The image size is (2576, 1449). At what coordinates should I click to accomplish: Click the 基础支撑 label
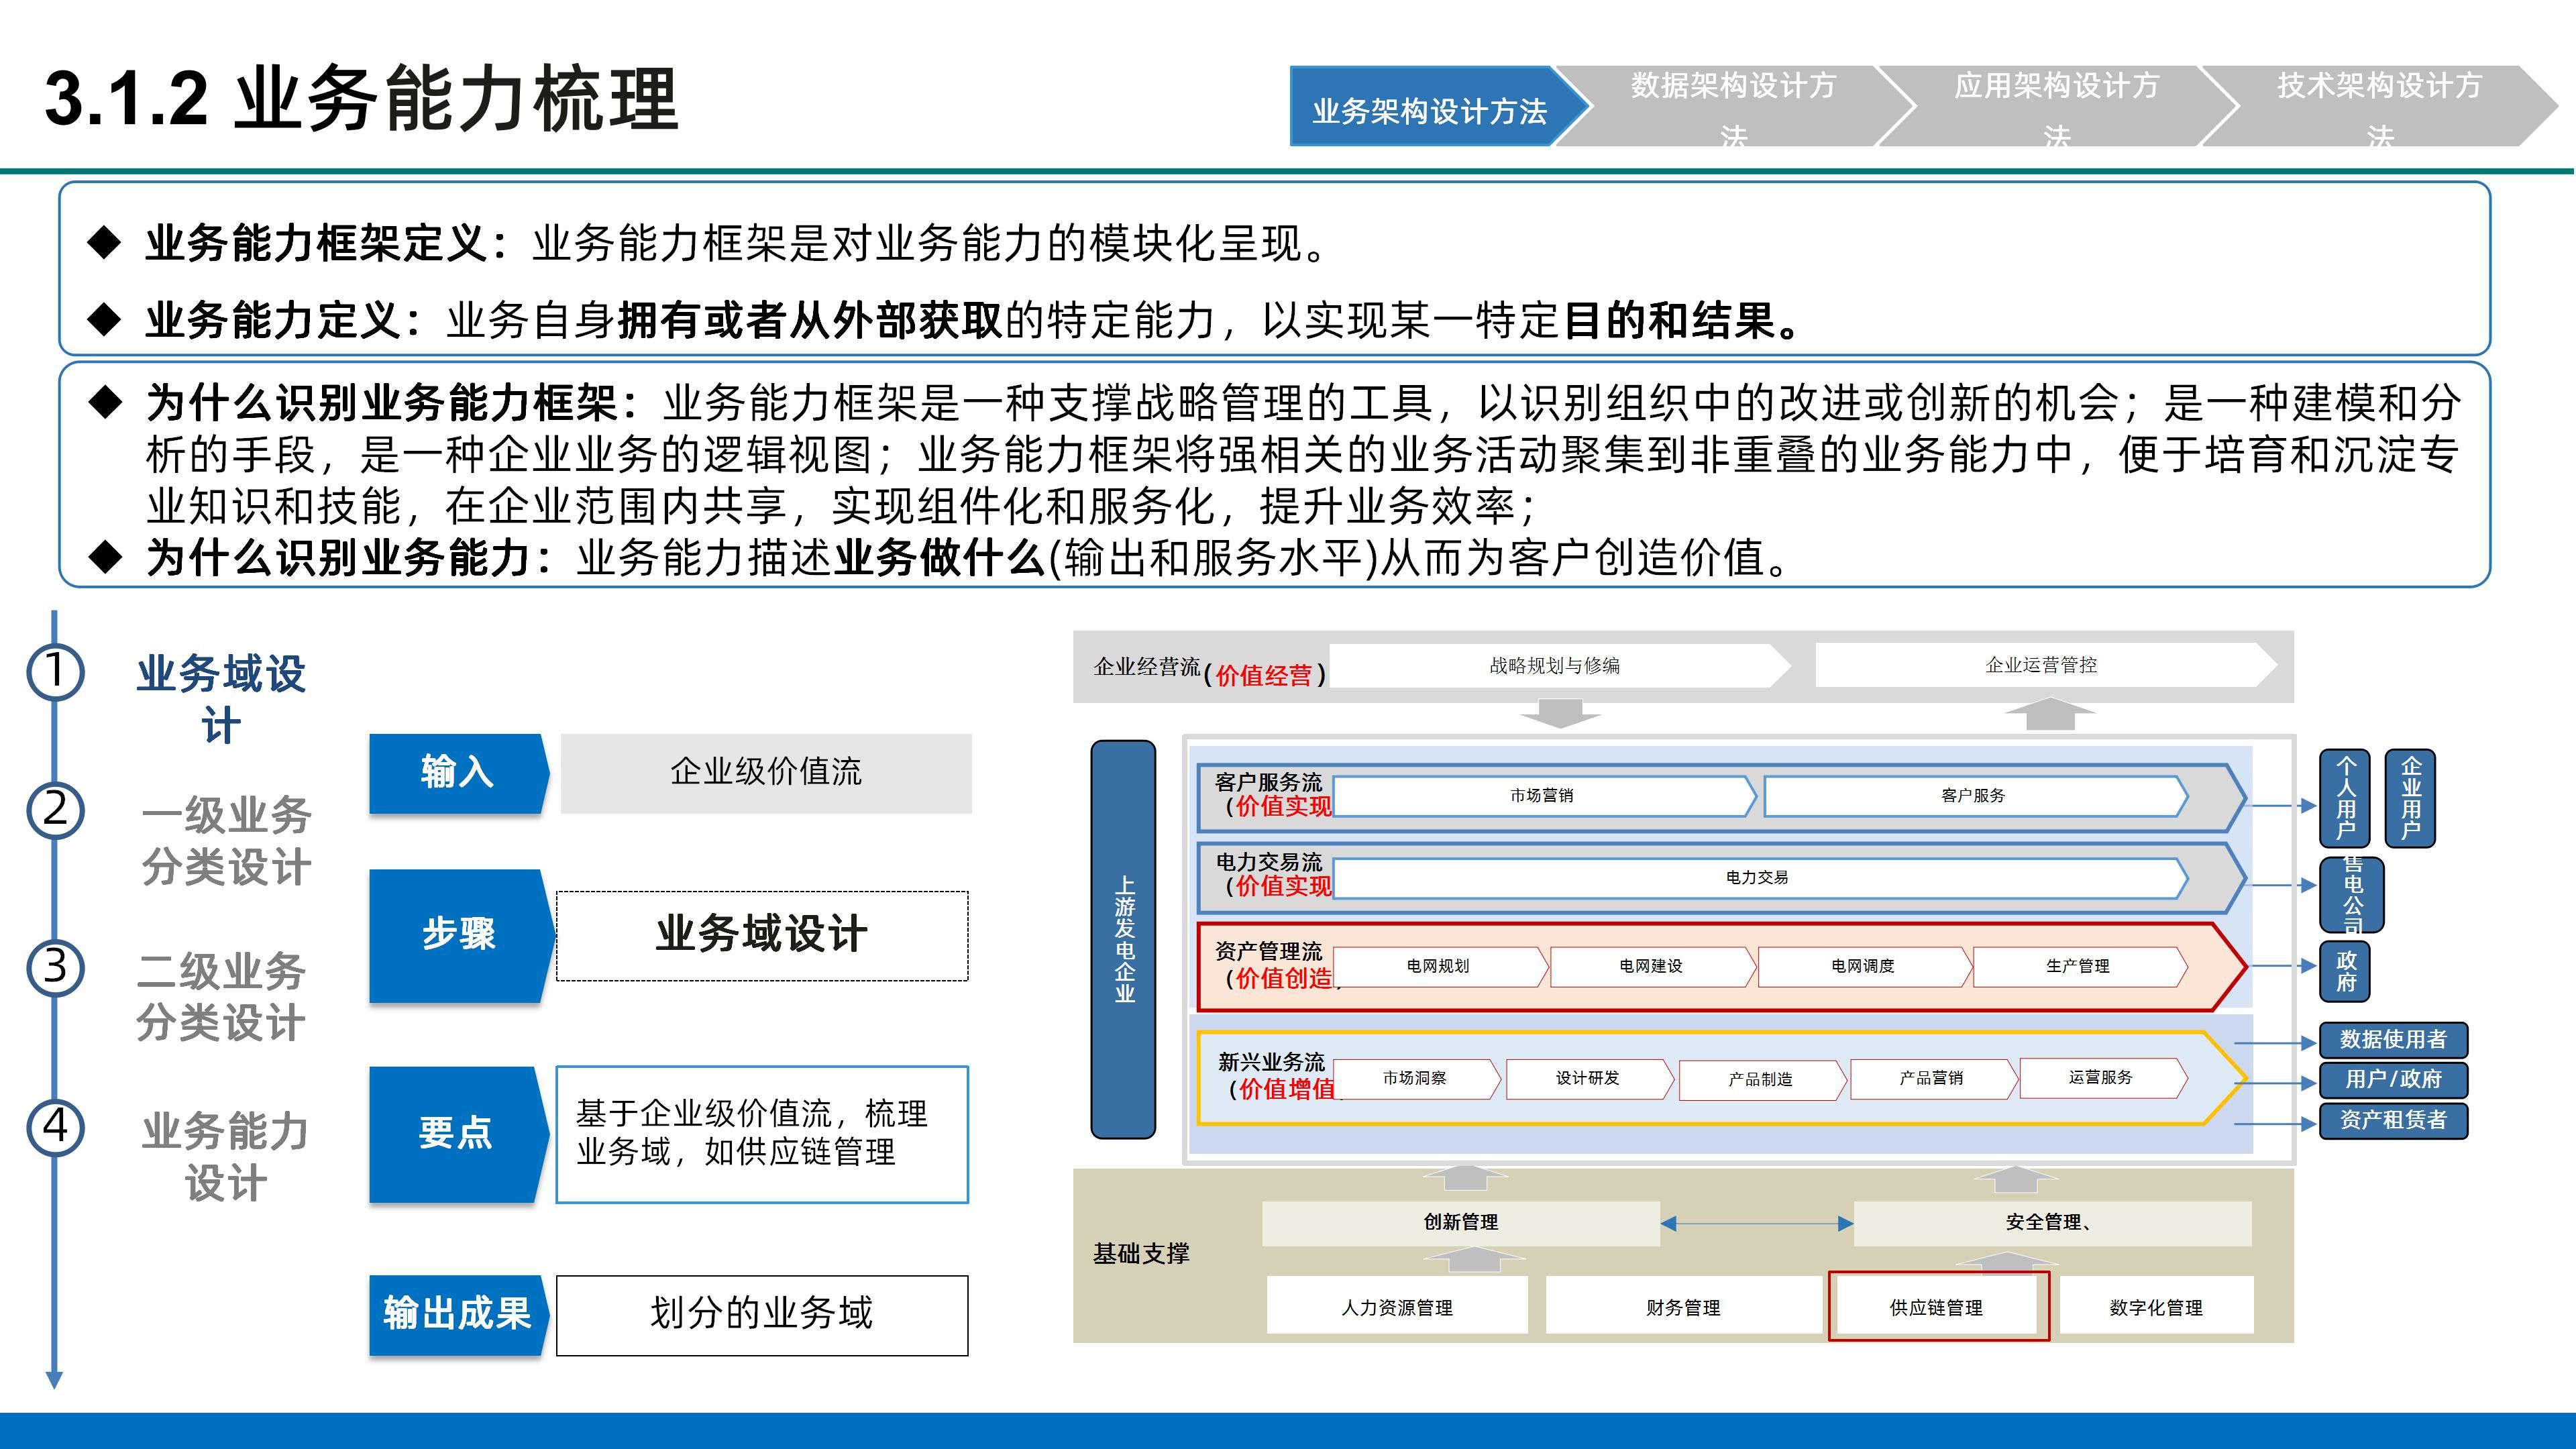1141,1253
